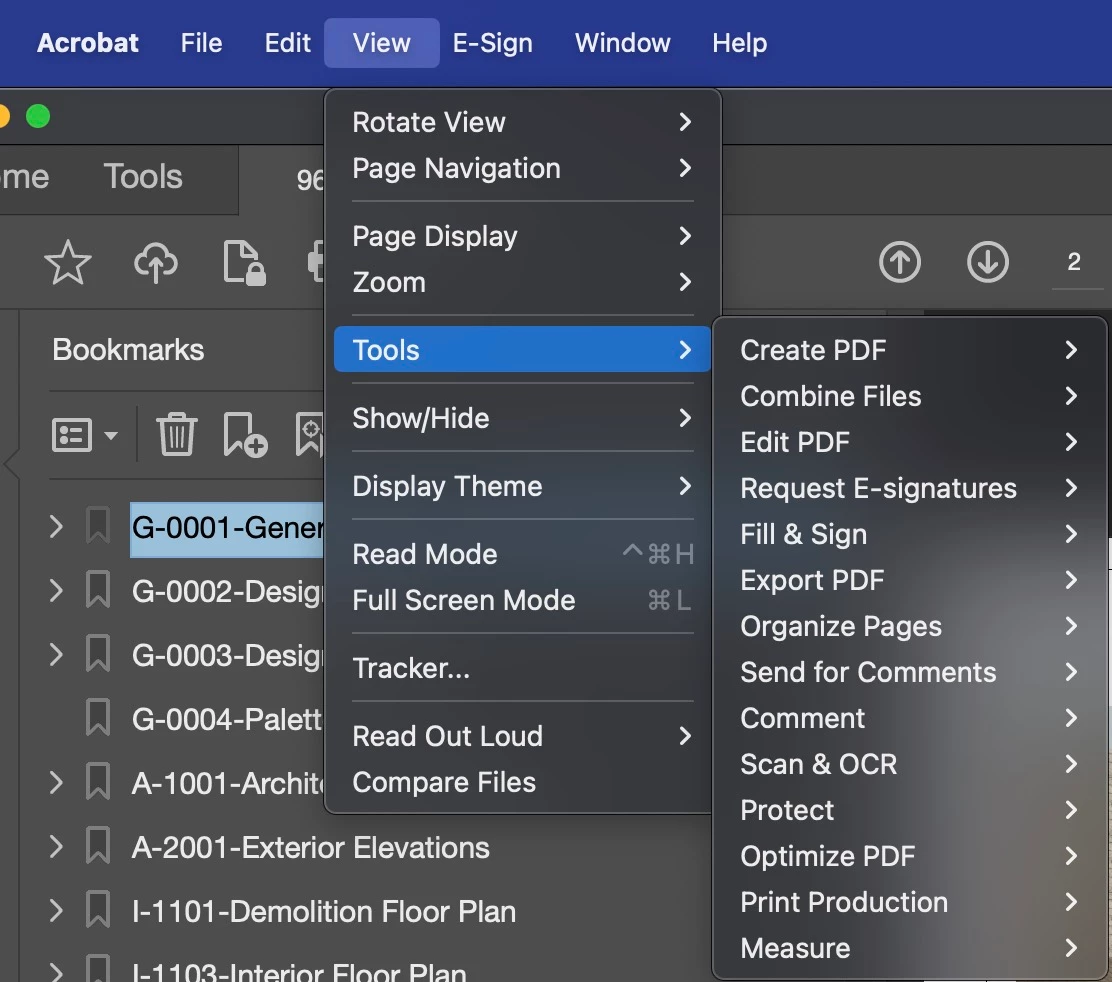The image size is (1112, 982).
Task: Expand the G-0002-Desig bookmark
Action: tap(56, 591)
